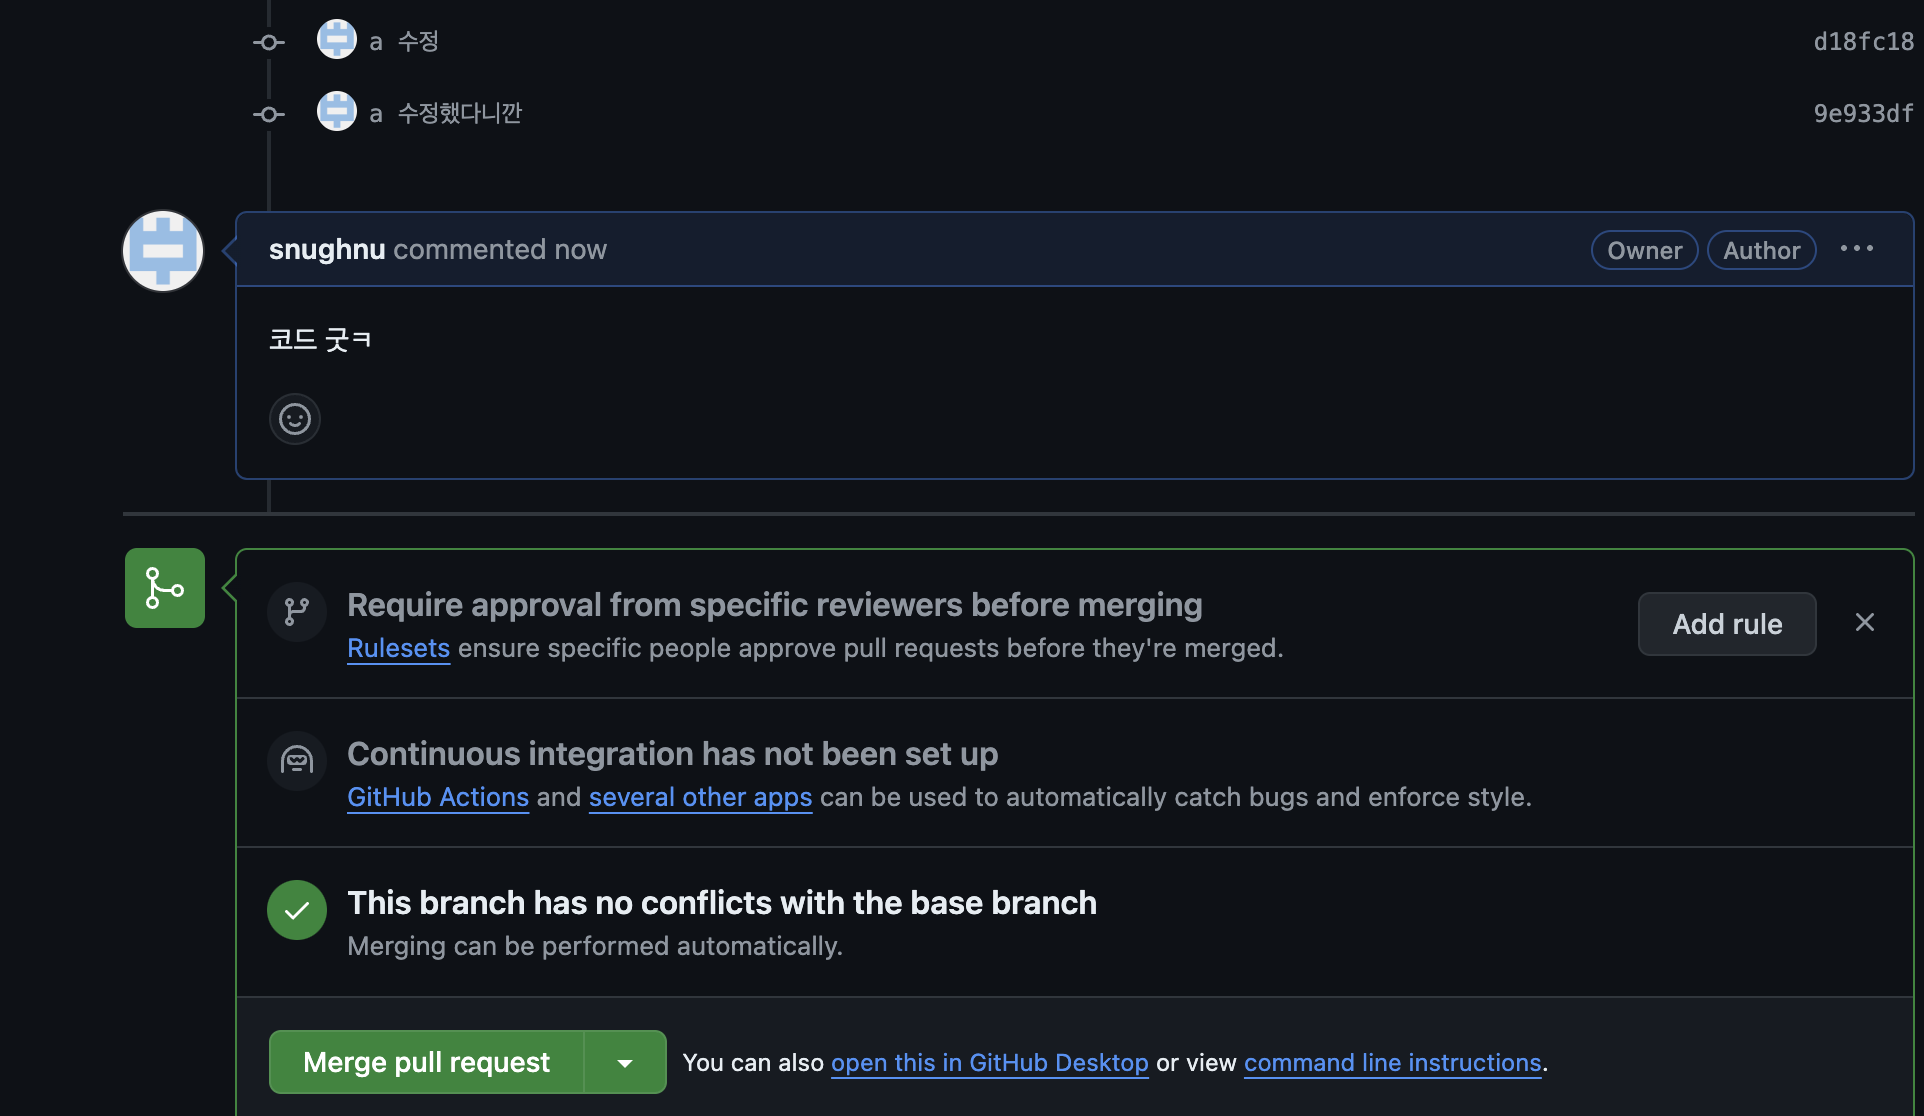Click the Merge pull request button
Screen dimensions: 1924x1116
click(x=426, y=1062)
